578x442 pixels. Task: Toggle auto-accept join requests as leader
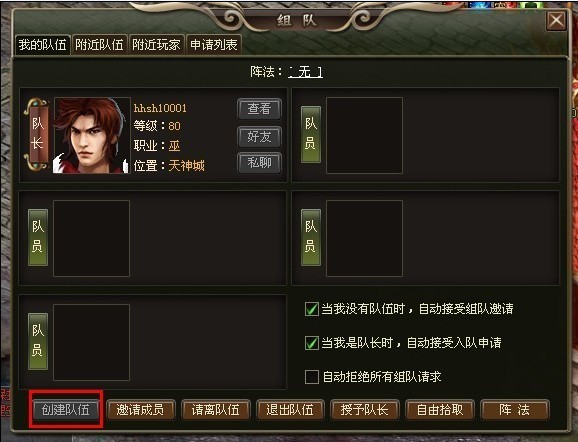coord(311,343)
